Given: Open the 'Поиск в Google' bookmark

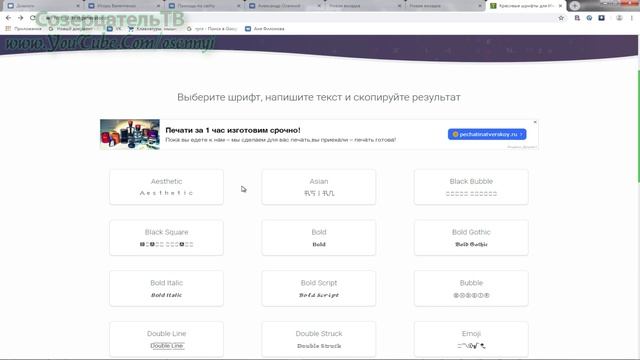Looking at the screenshot, I should [x=211, y=29].
